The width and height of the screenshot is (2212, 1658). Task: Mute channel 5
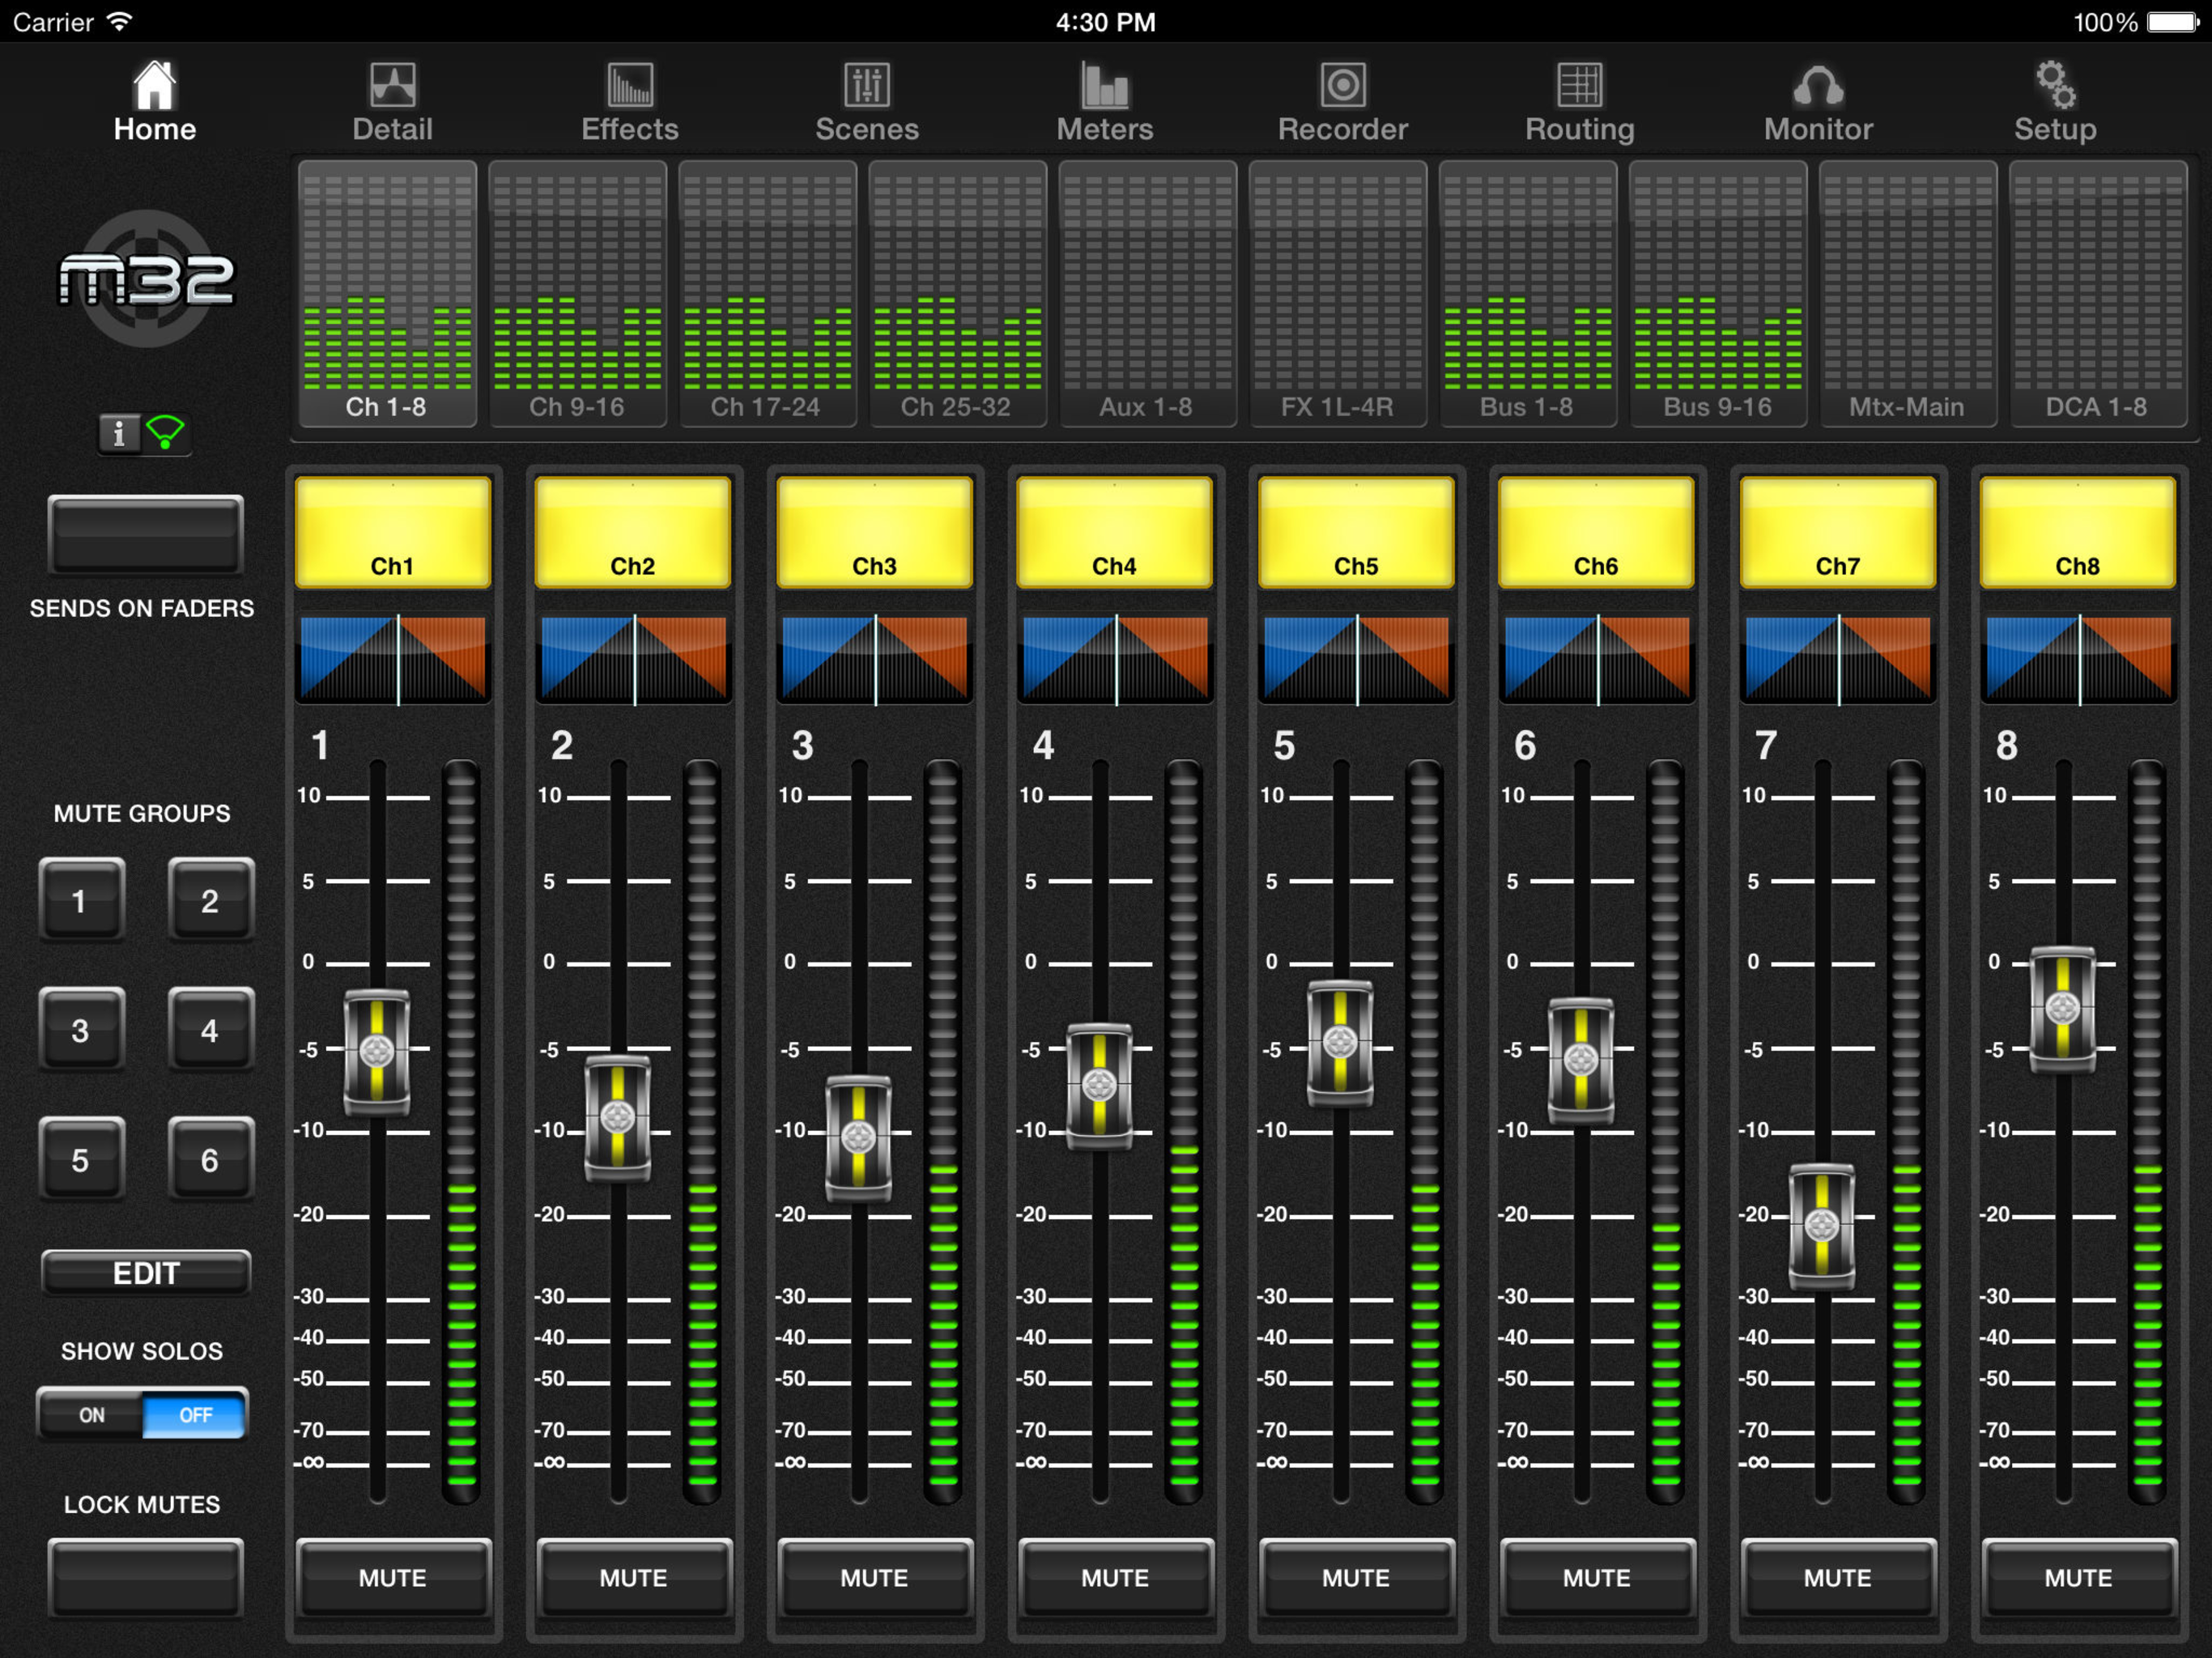click(1355, 1577)
